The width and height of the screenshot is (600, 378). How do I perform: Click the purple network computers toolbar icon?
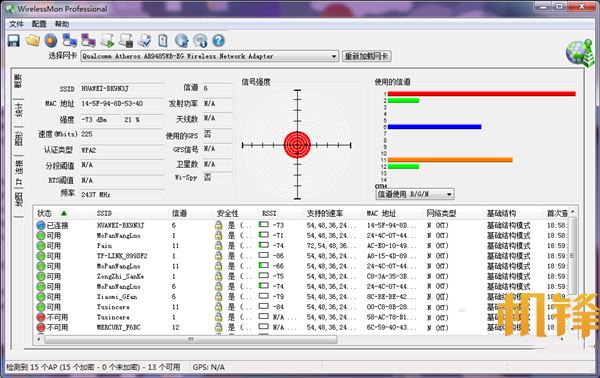(88, 41)
